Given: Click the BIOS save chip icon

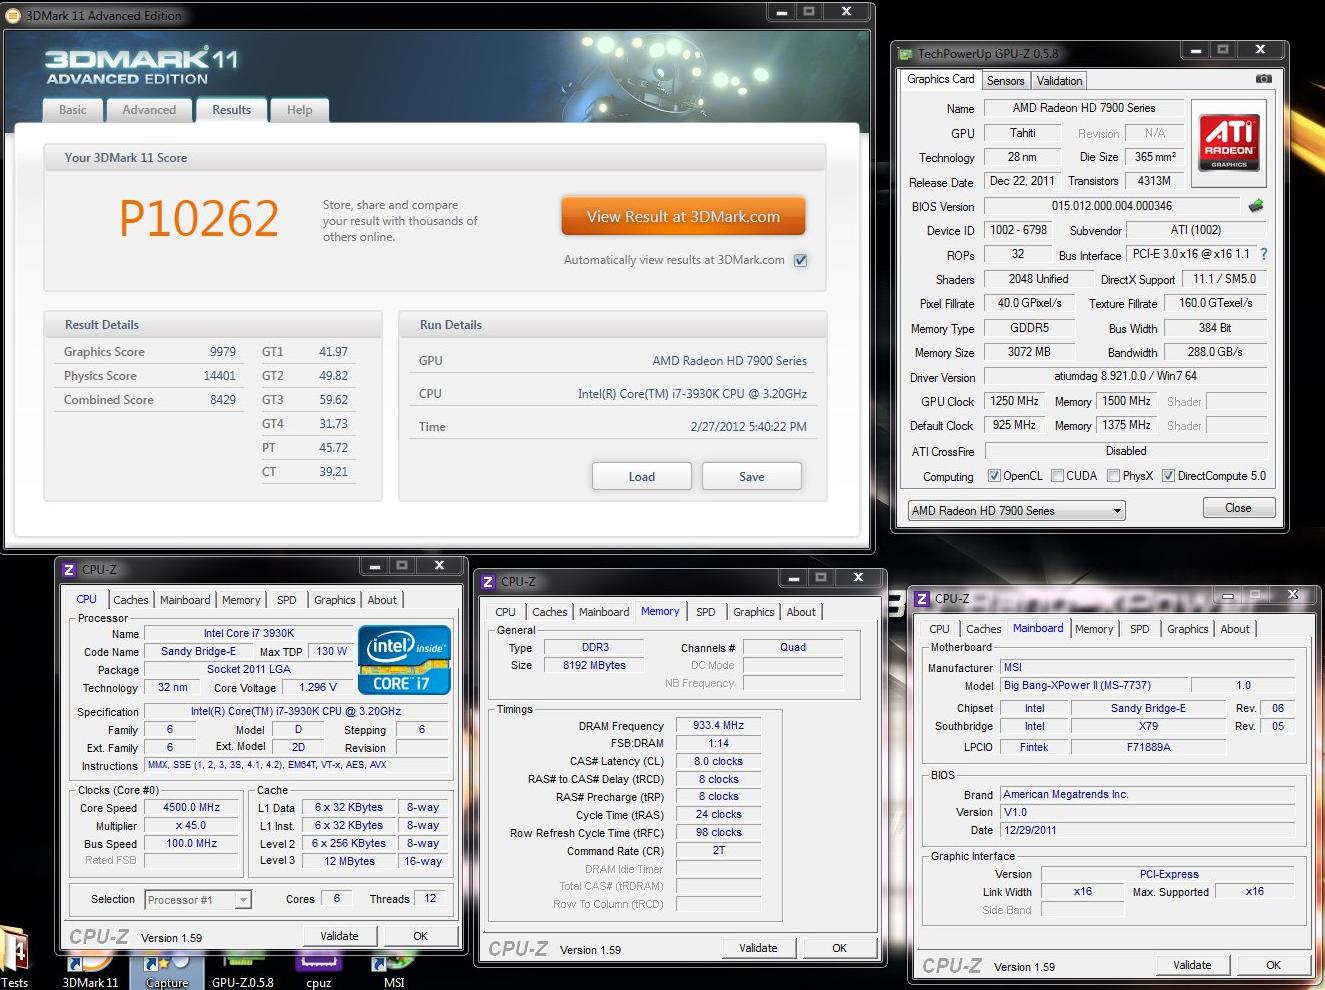Looking at the screenshot, I should (1256, 206).
